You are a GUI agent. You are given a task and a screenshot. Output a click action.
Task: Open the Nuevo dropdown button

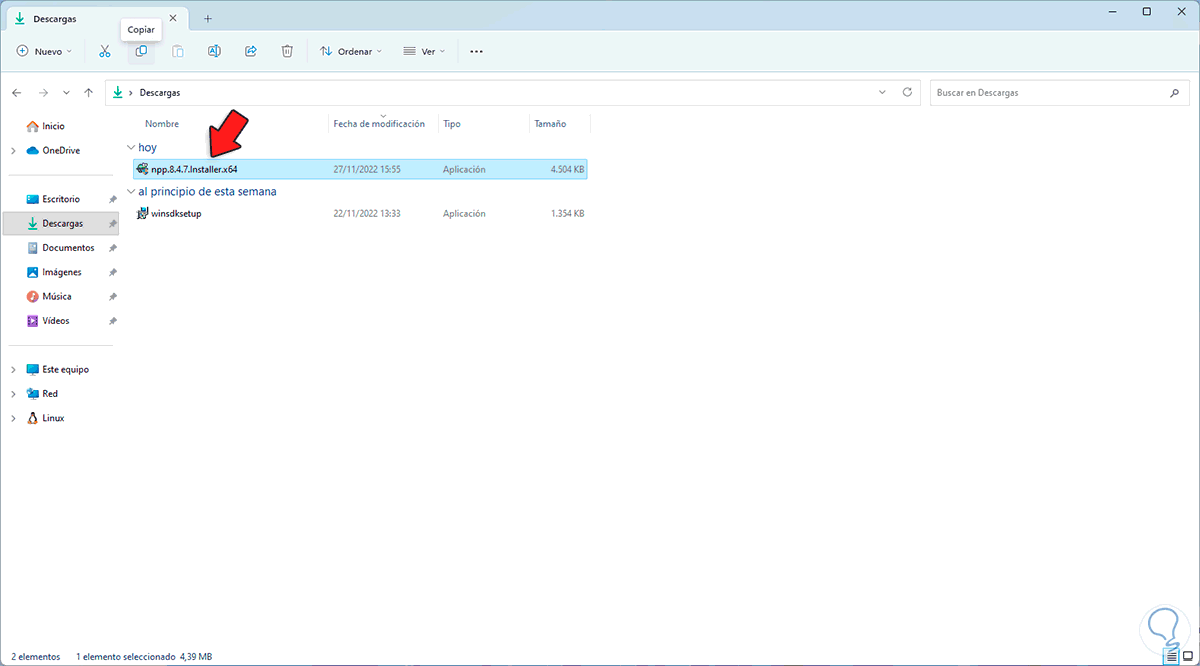(44, 51)
